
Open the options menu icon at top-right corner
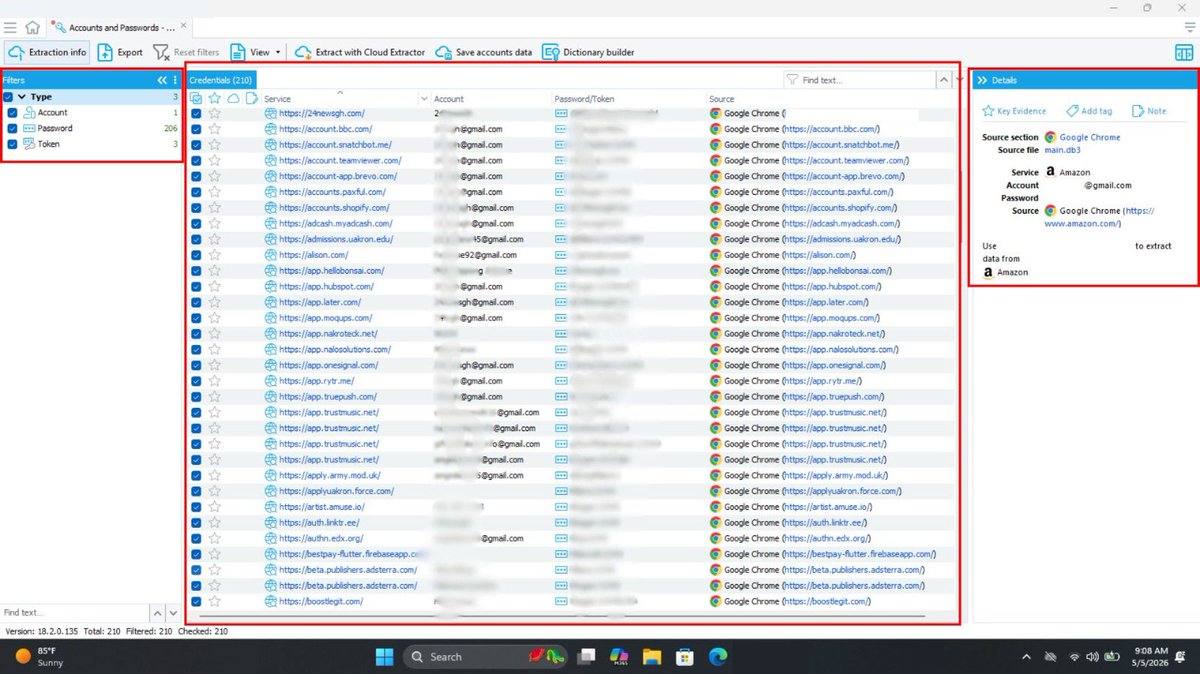click(x=1189, y=27)
